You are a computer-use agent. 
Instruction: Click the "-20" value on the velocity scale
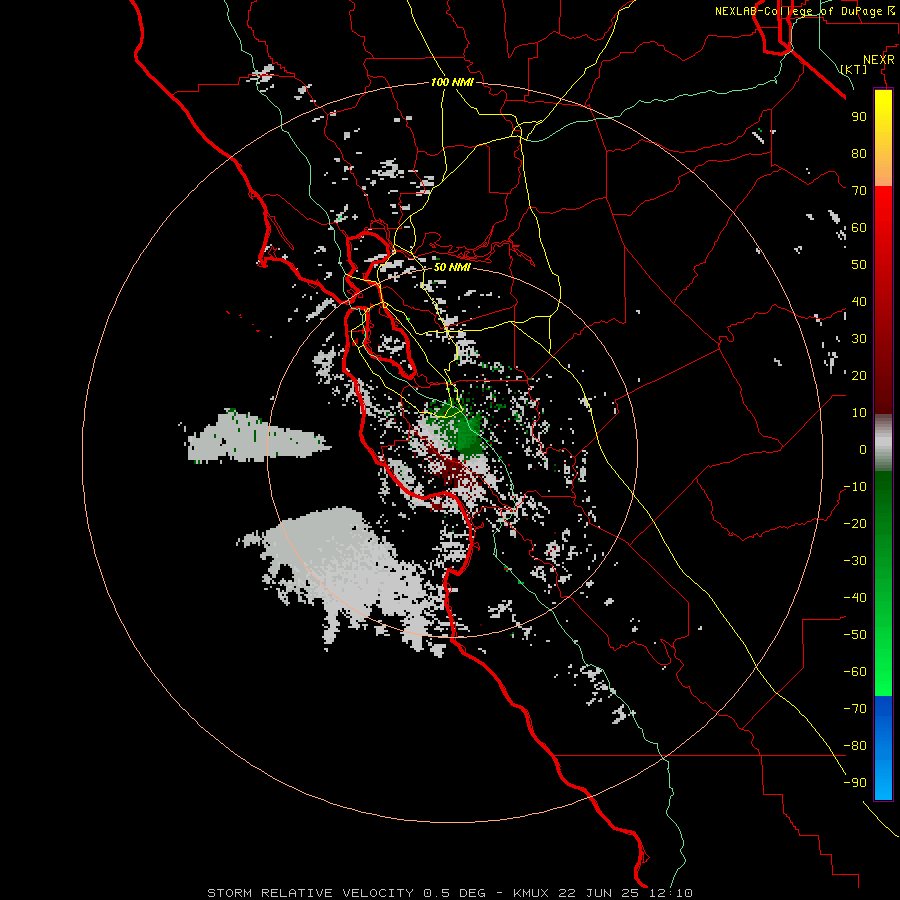pyautogui.click(x=855, y=523)
